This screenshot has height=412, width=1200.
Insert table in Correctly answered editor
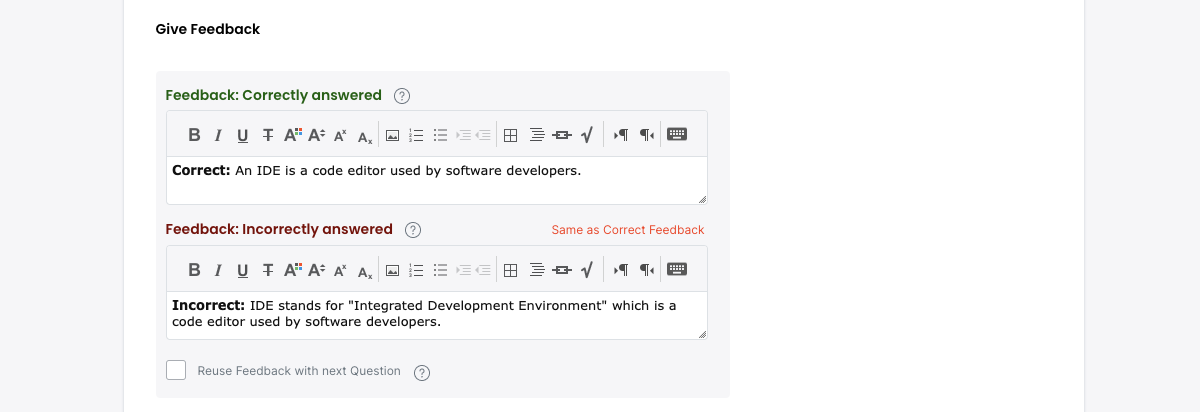(x=510, y=135)
